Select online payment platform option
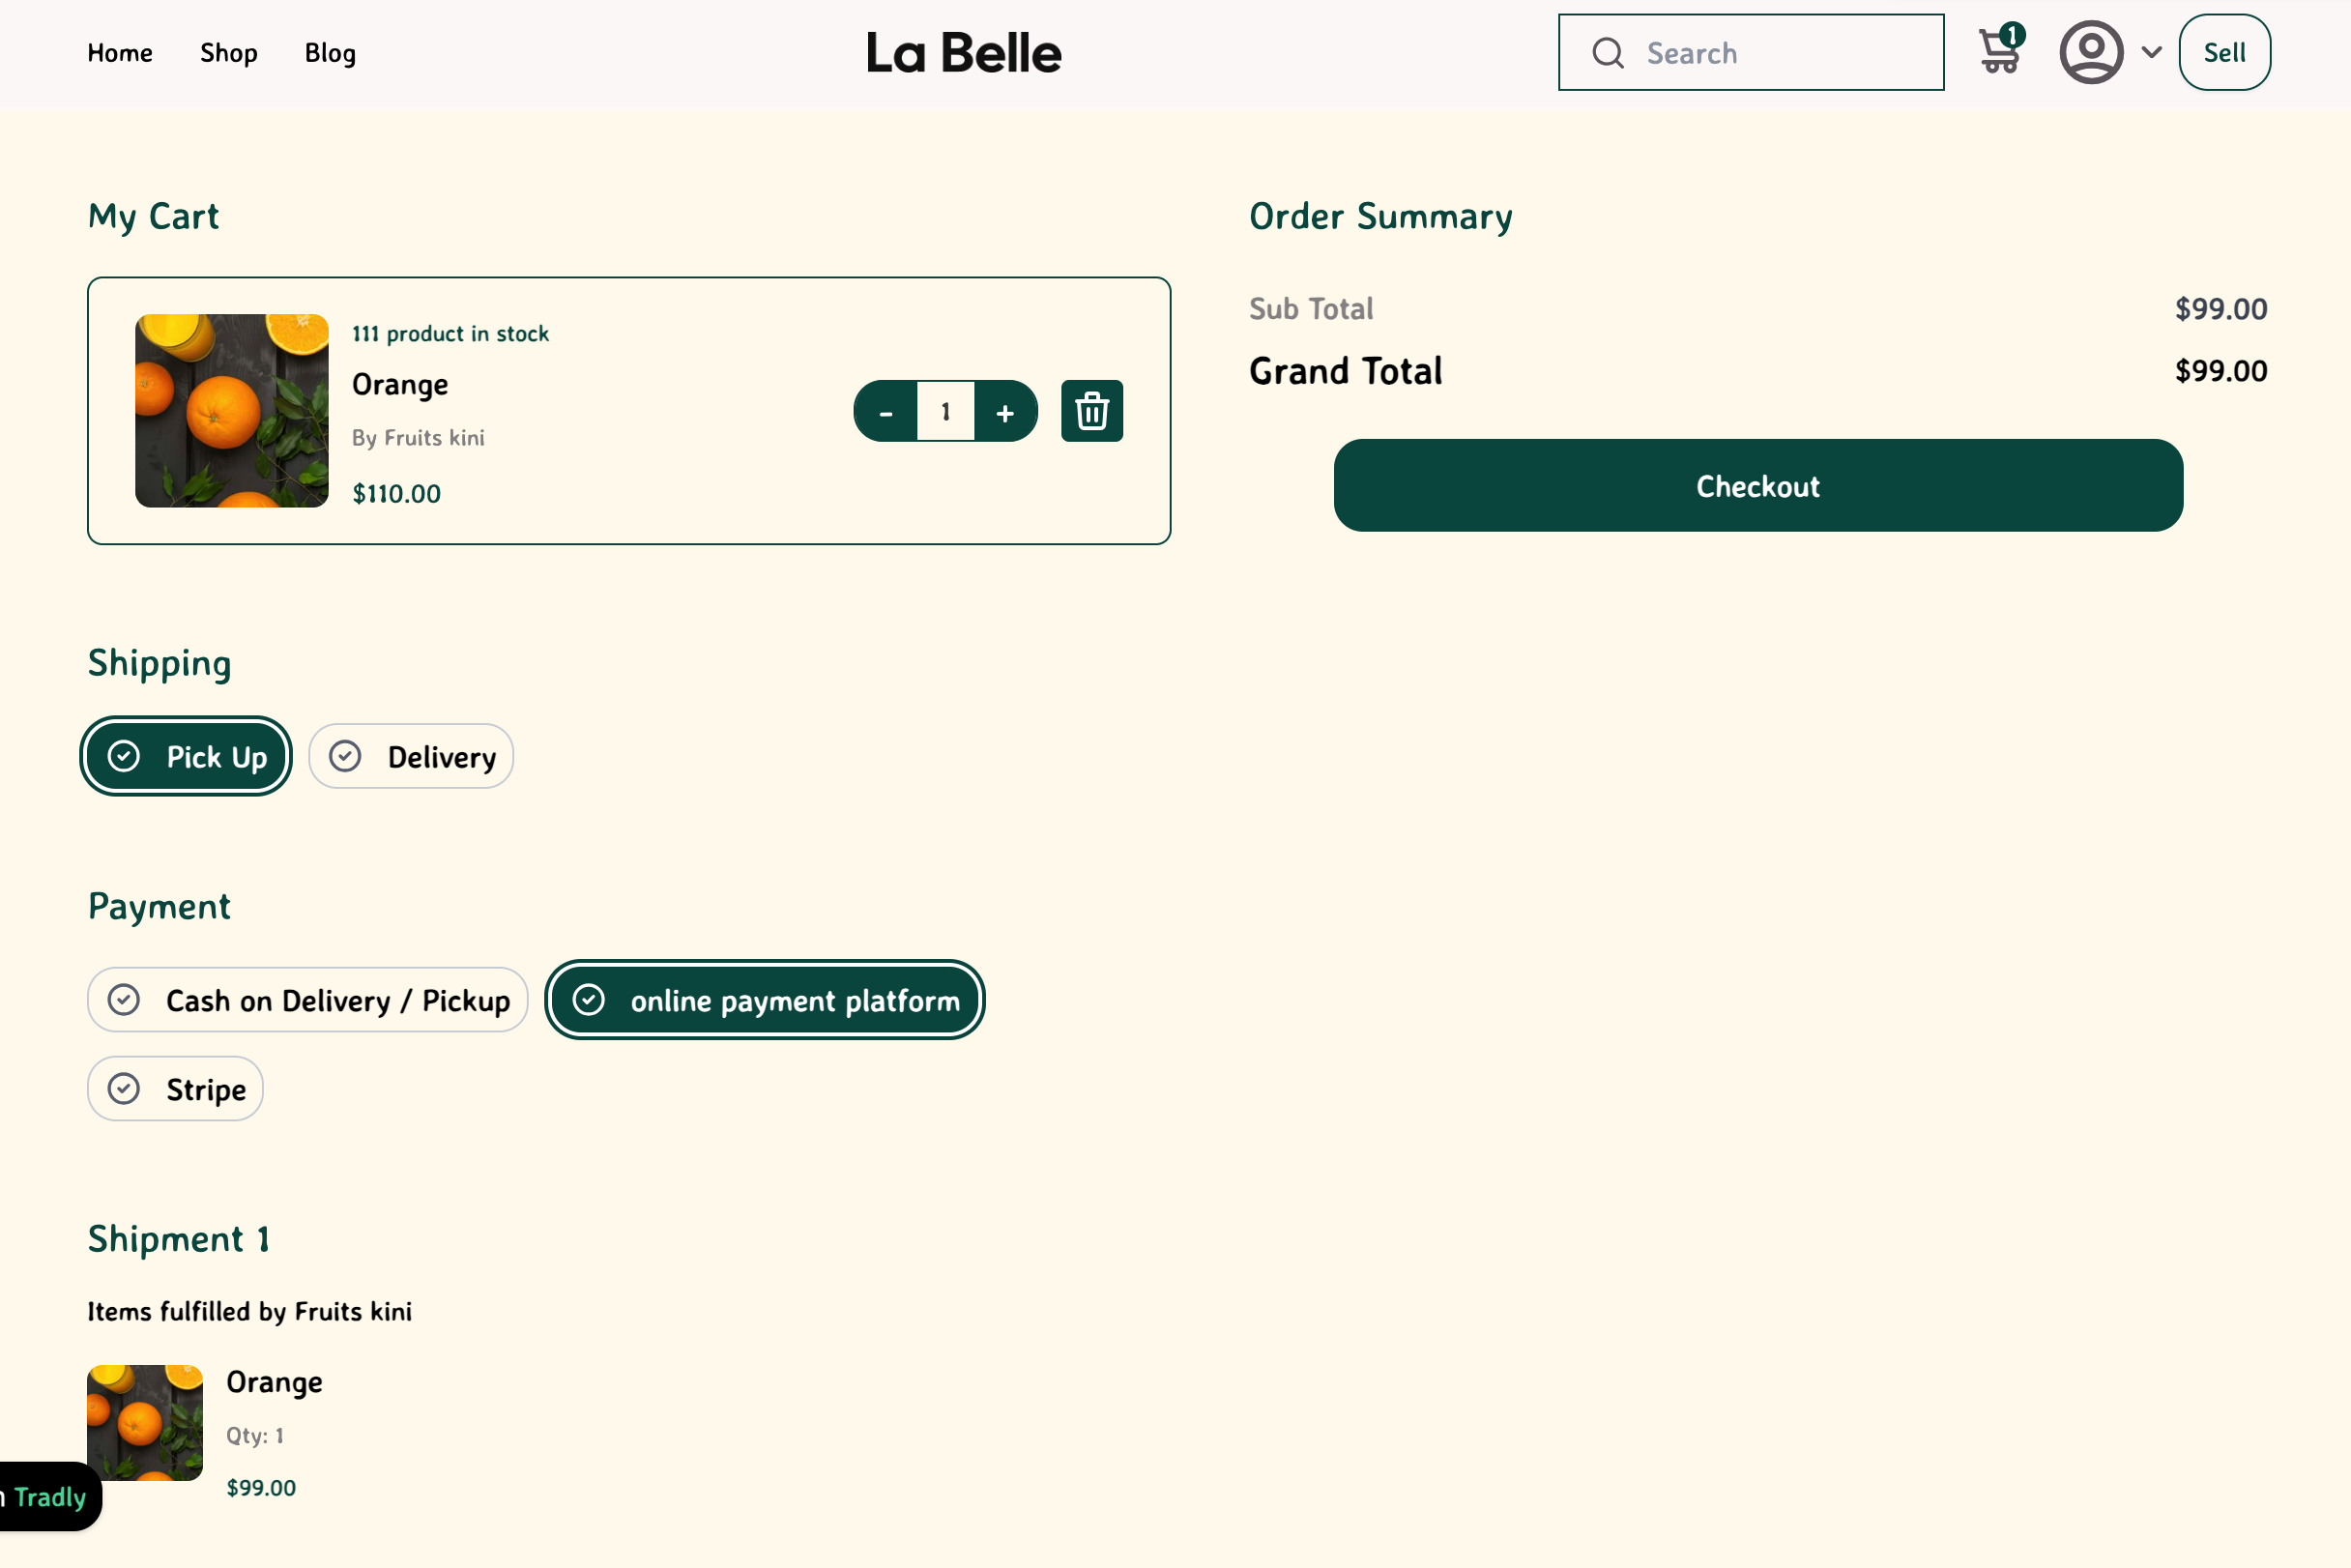 (x=765, y=1000)
